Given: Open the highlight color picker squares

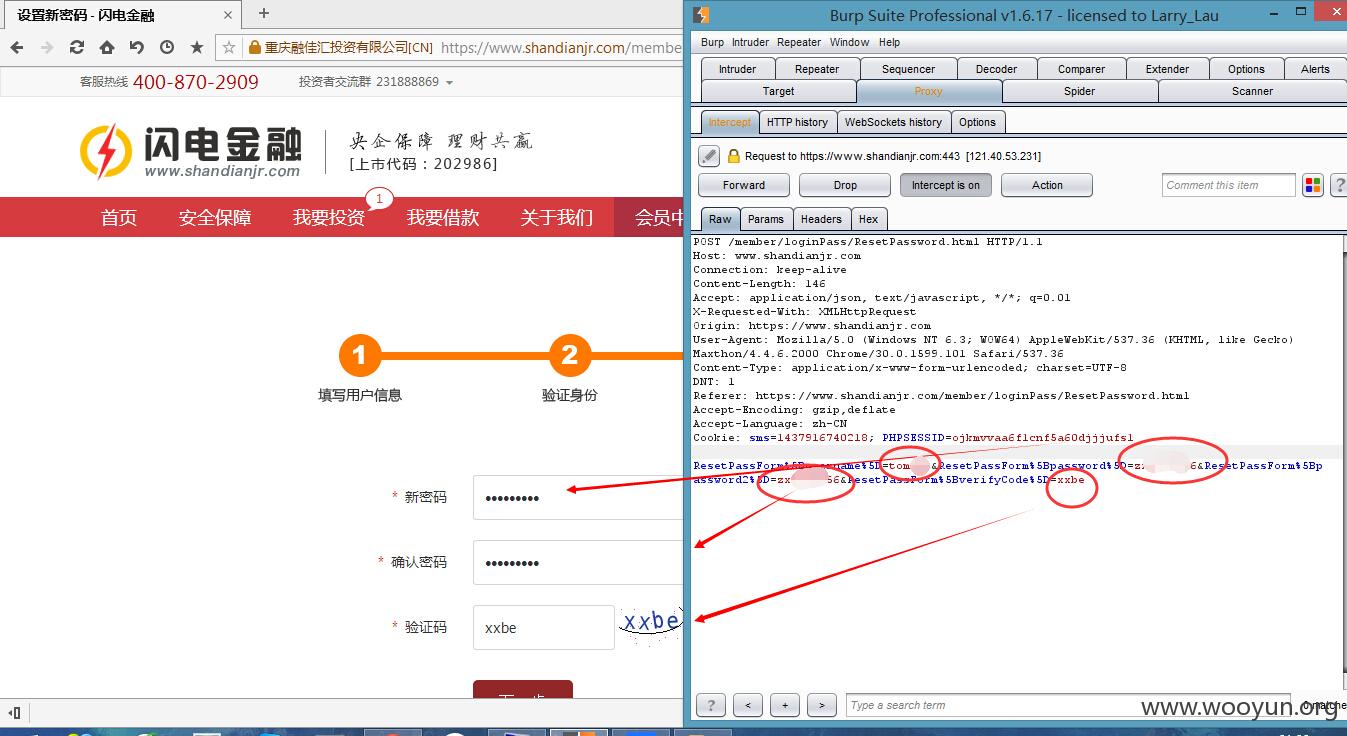Looking at the screenshot, I should click(1313, 185).
